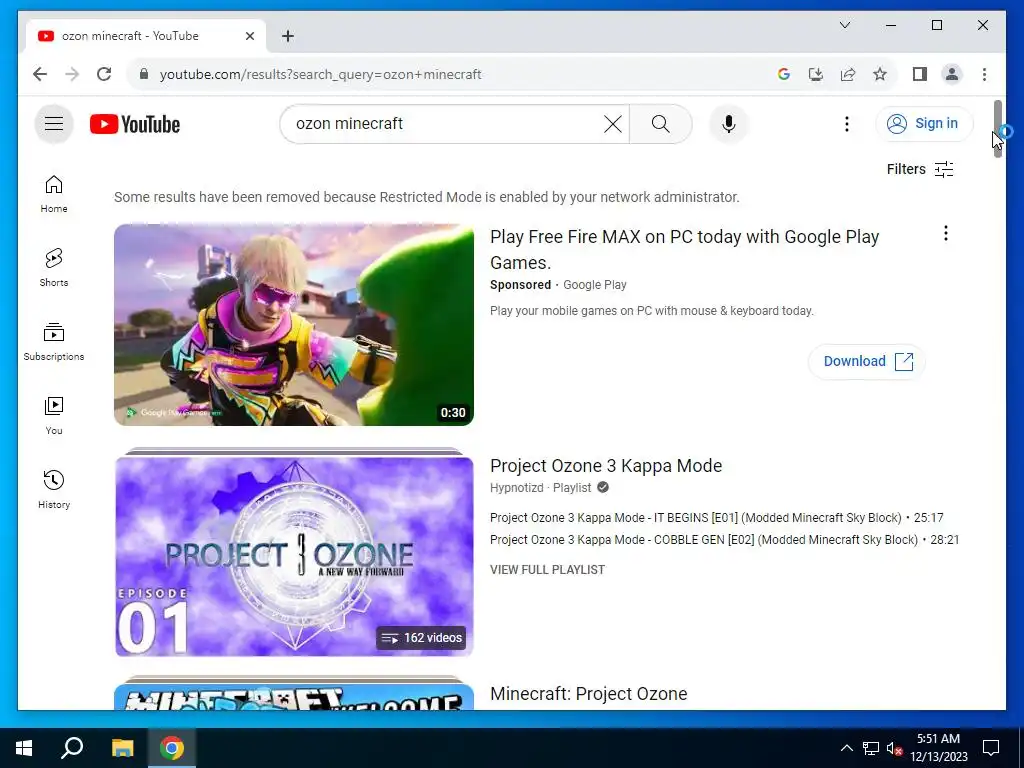
Task: Open YouTube settings three-dot menu
Action: click(846, 124)
